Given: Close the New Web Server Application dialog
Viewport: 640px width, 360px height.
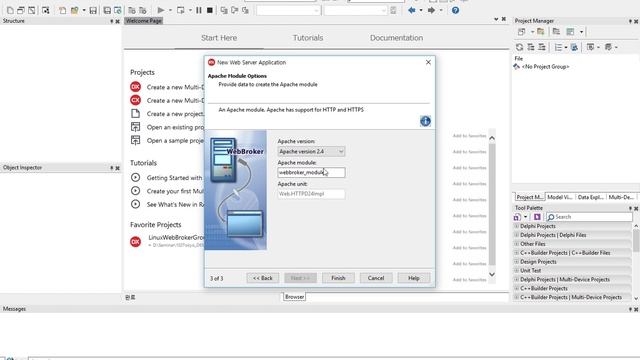Looking at the screenshot, I should pos(428,62).
